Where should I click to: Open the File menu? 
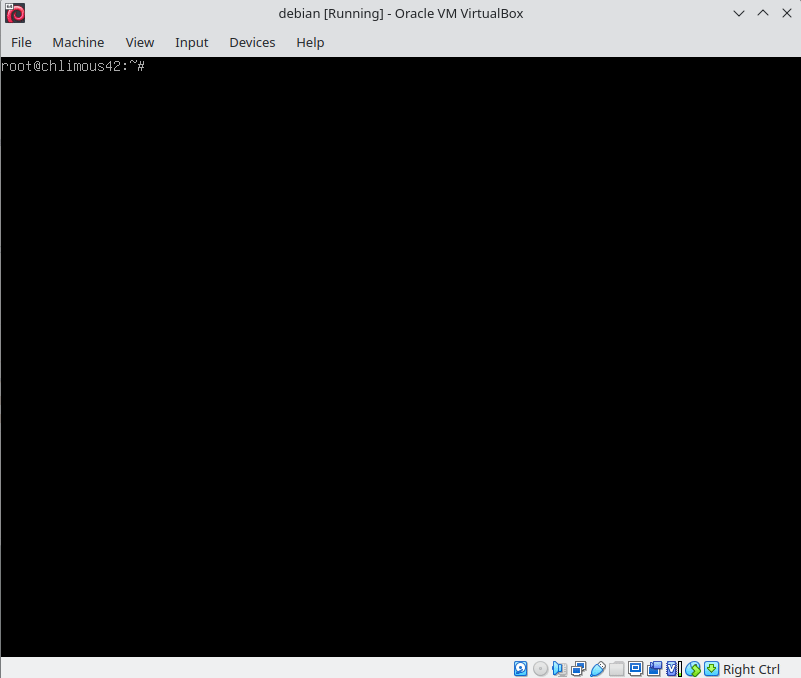point(21,42)
